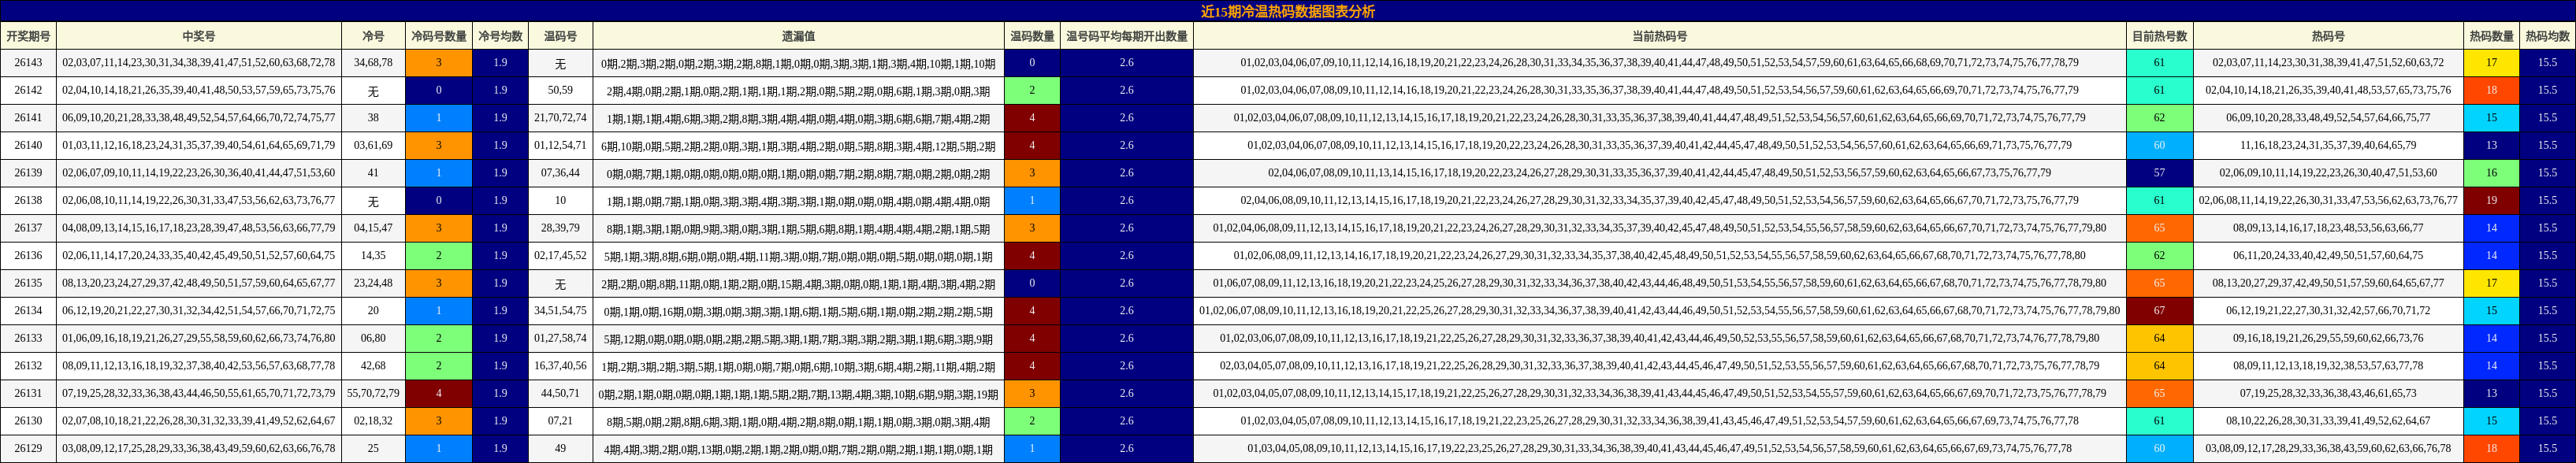The width and height of the screenshot is (2576, 463).
Task: Click the title '近15期冷温热码数据图表分析'
Action: coord(1288,11)
